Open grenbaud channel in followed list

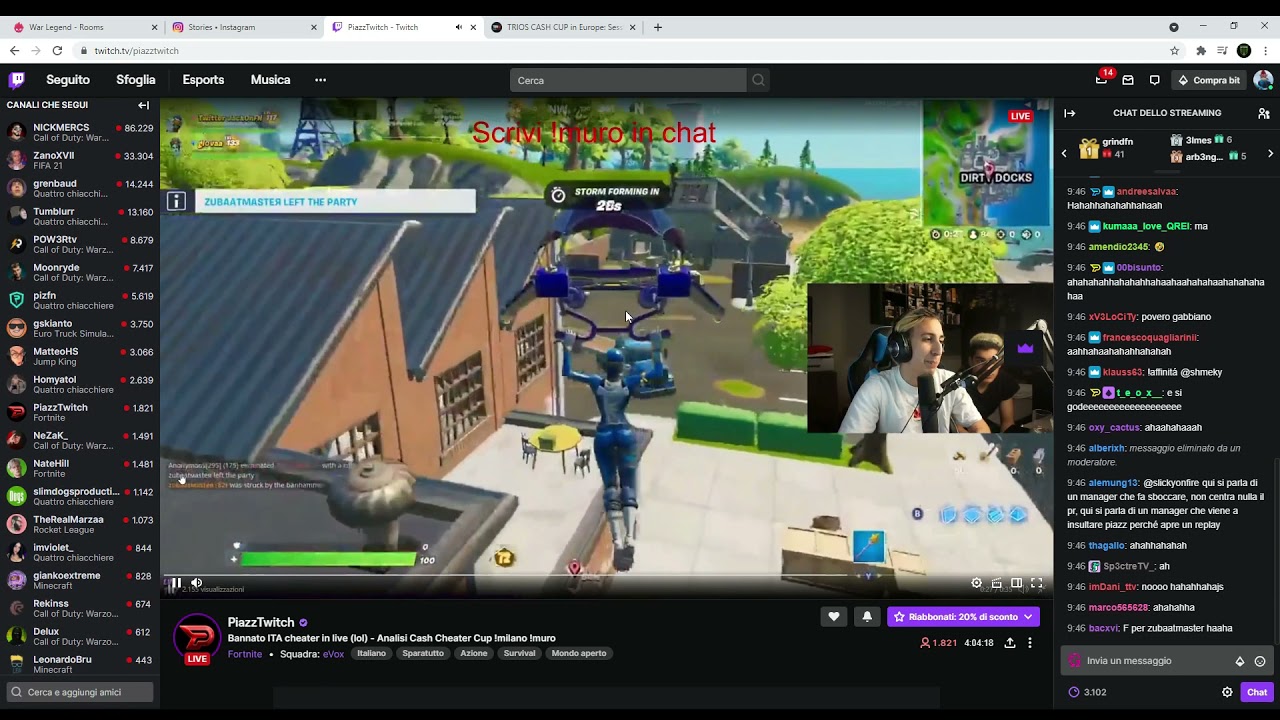[80, 188]
